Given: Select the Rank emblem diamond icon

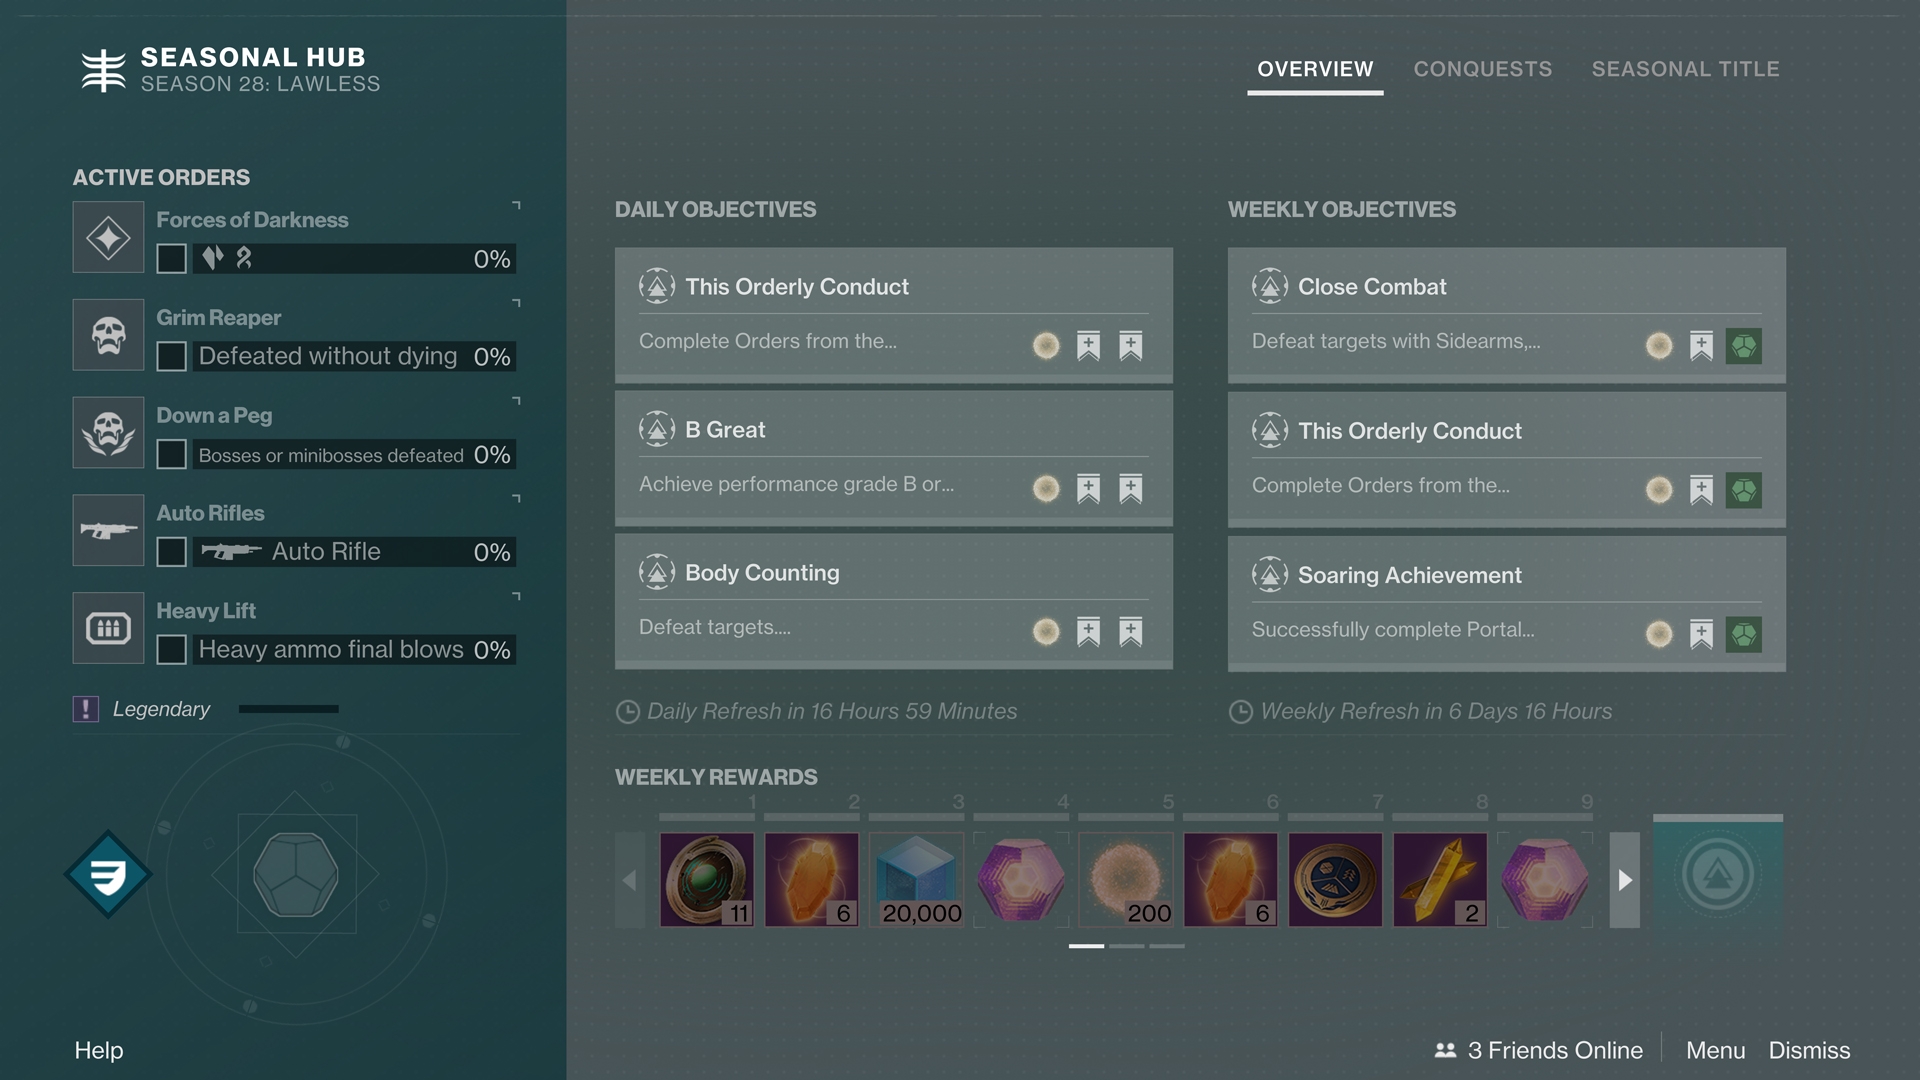Looking at the screenshot, I should [x=108, y=875].
